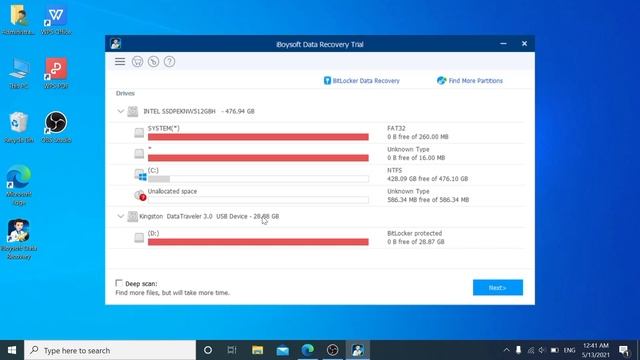640x360 pixels.
Task: Click the iBoysoft logo in title bar
Action: click(x=116, y=44)
